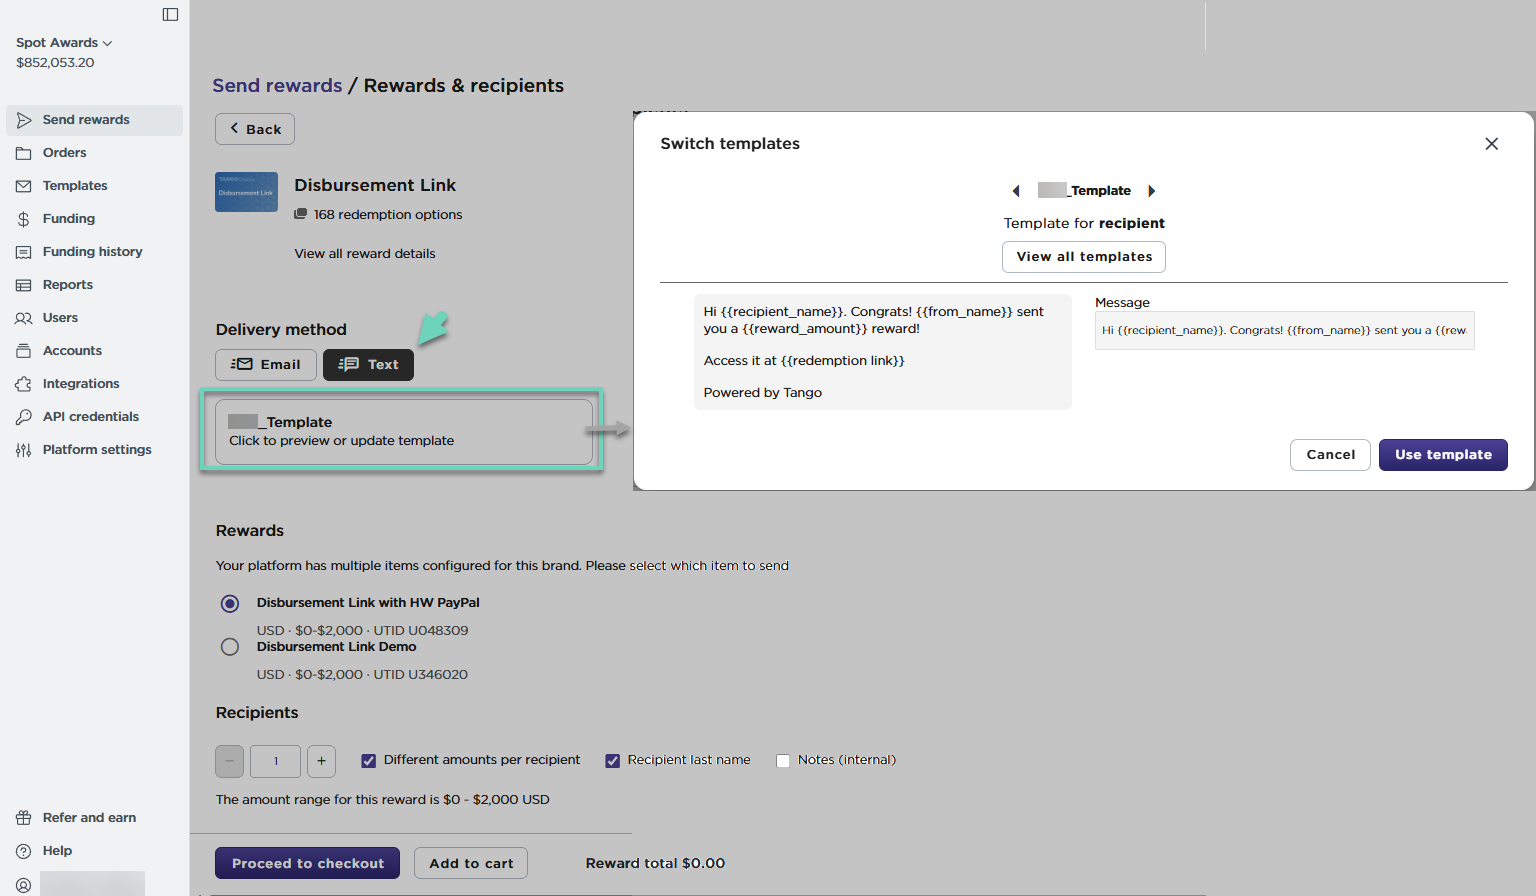Go to next template arrow

(1151, 191)
